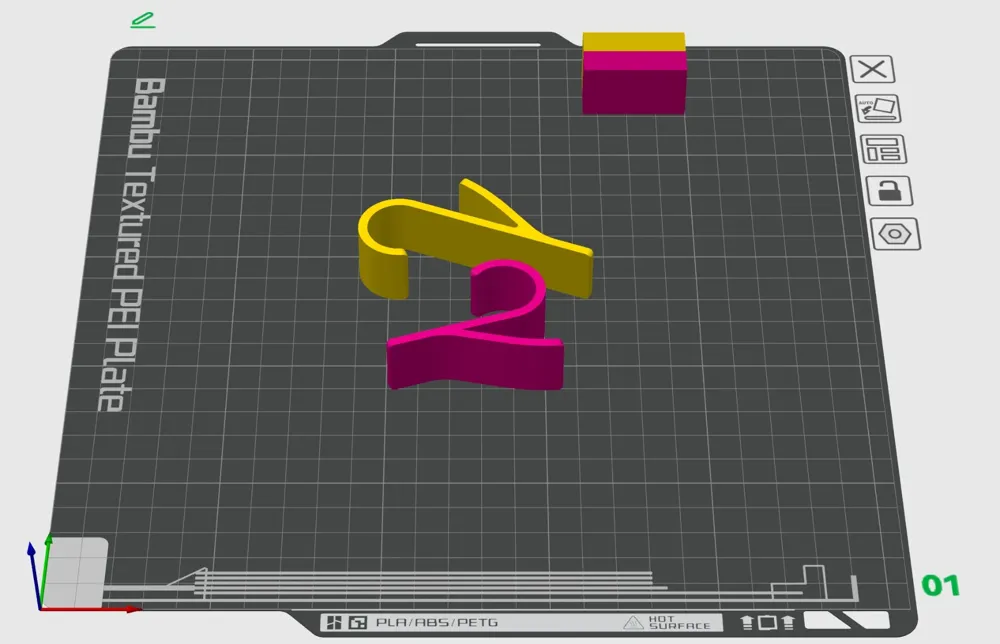Viewport: 1000px width, 644px height.
Task: Click the white handle bar atop the plate
Action: pos(478,45)
